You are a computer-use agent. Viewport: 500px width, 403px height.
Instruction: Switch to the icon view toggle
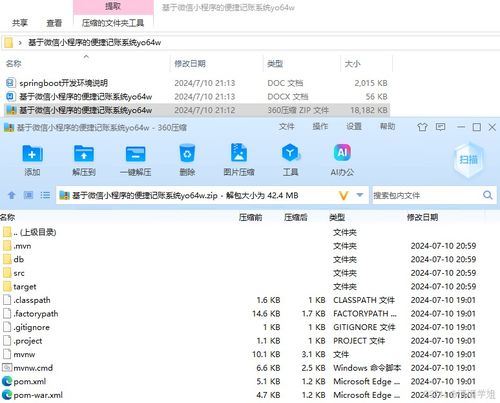click(28, 195)
